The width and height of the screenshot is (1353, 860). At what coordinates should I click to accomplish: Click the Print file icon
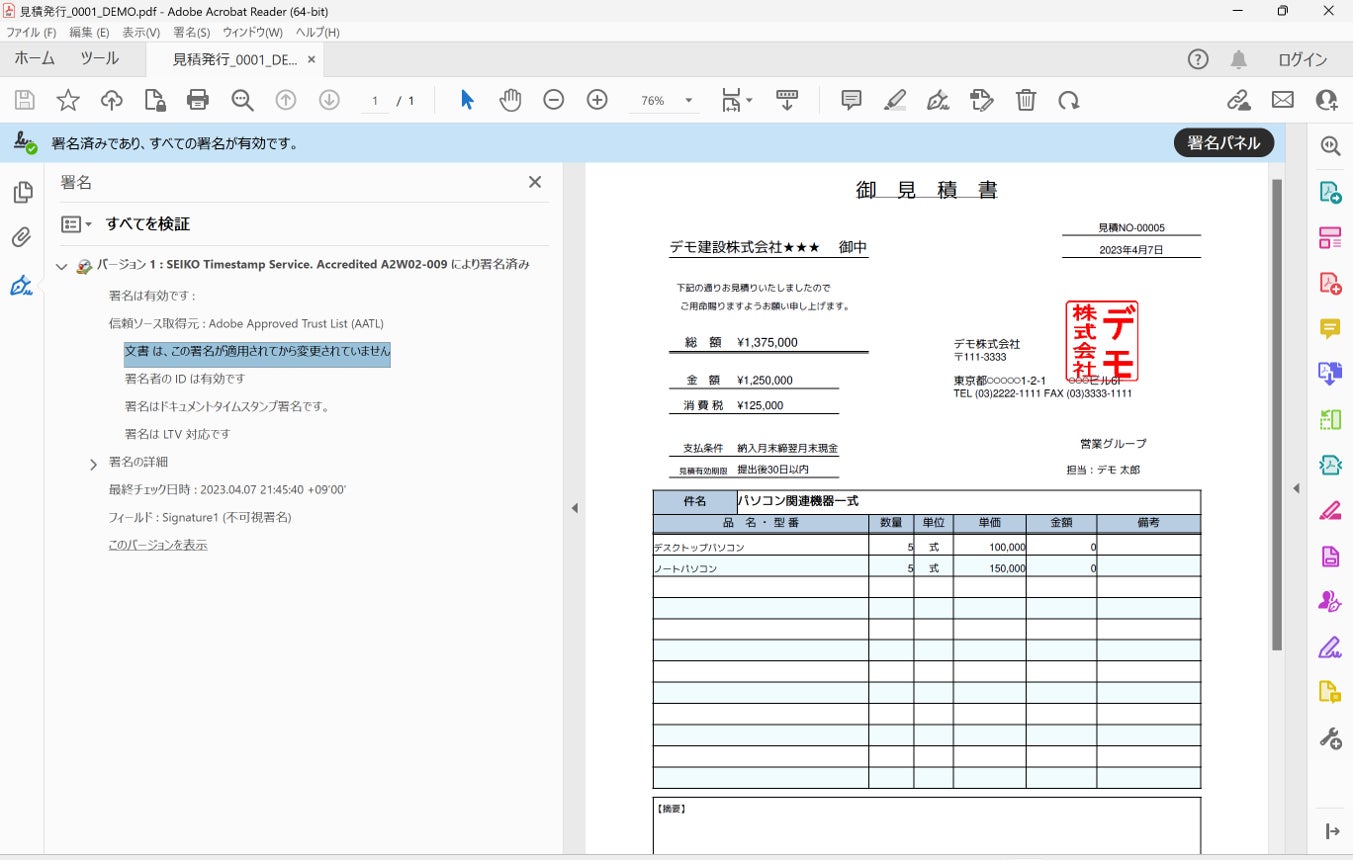[198, 100]
